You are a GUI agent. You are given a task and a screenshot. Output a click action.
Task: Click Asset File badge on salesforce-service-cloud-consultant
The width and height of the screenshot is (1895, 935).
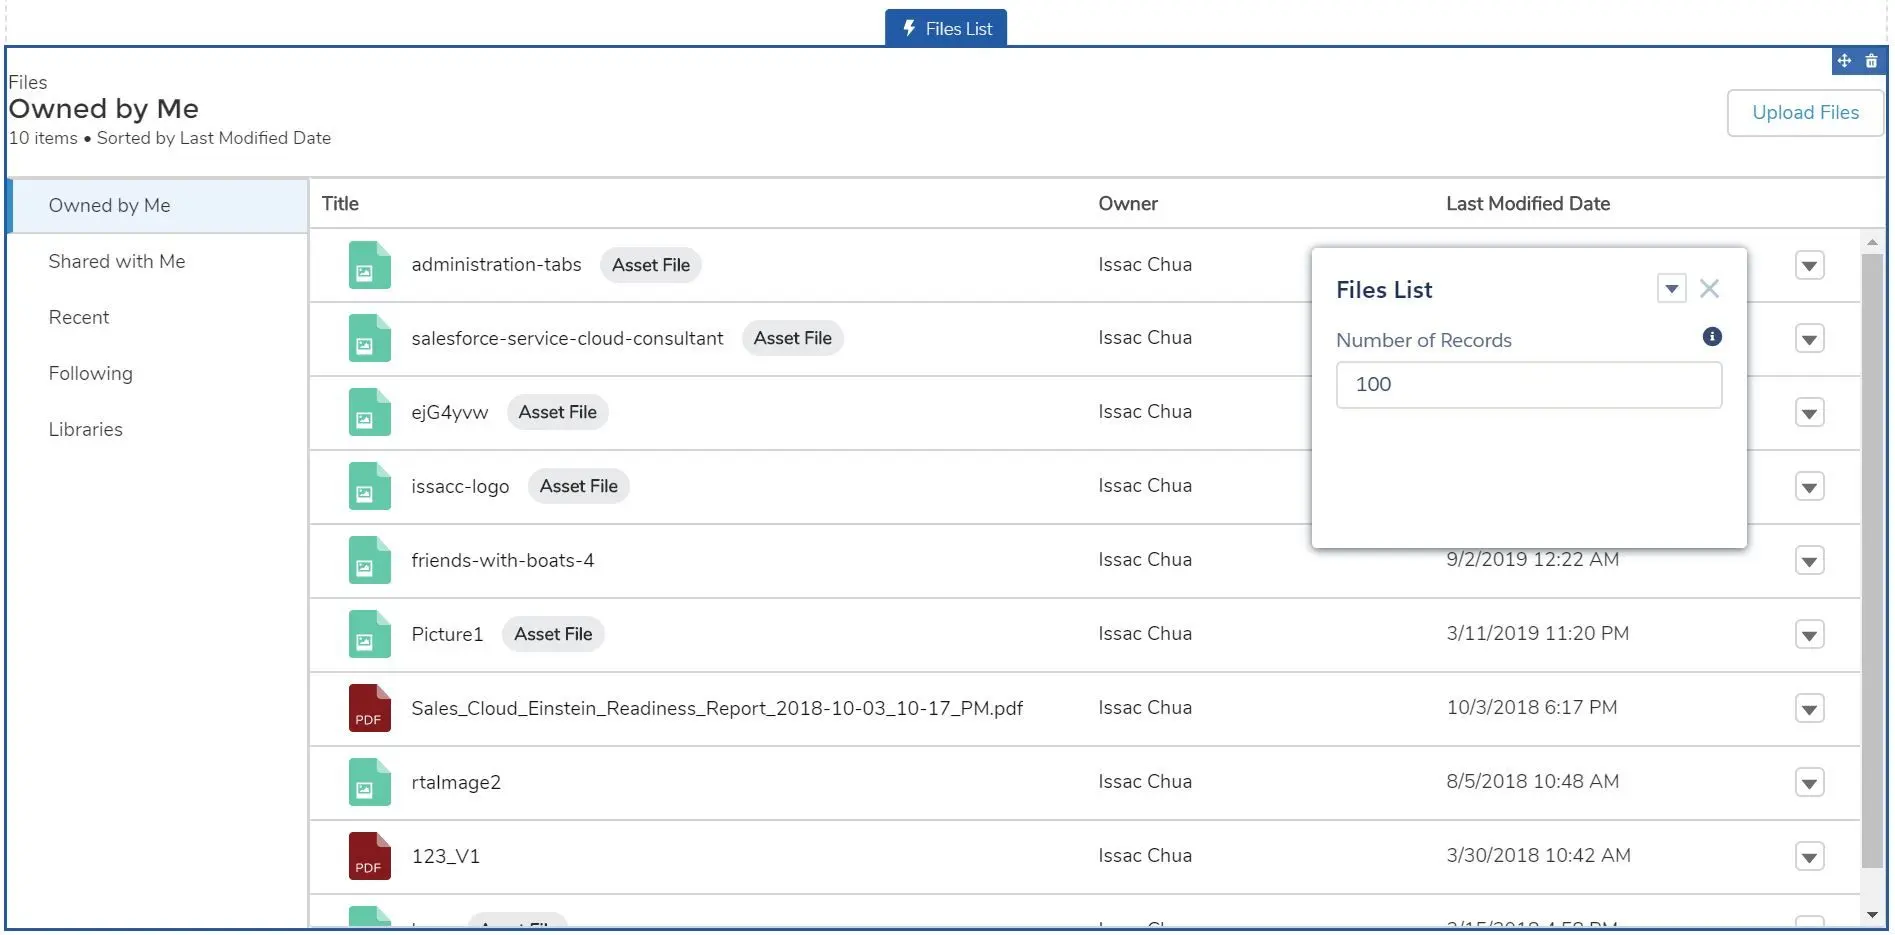[793, 339]
